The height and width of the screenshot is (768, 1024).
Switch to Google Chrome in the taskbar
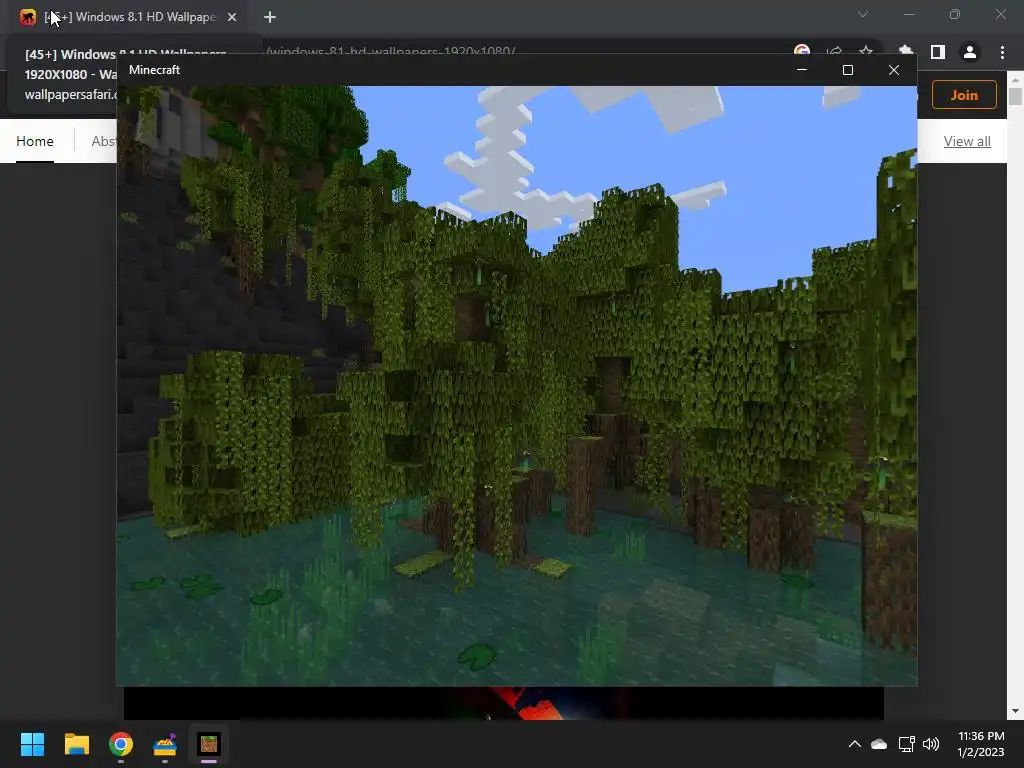(x=121, y=744)
